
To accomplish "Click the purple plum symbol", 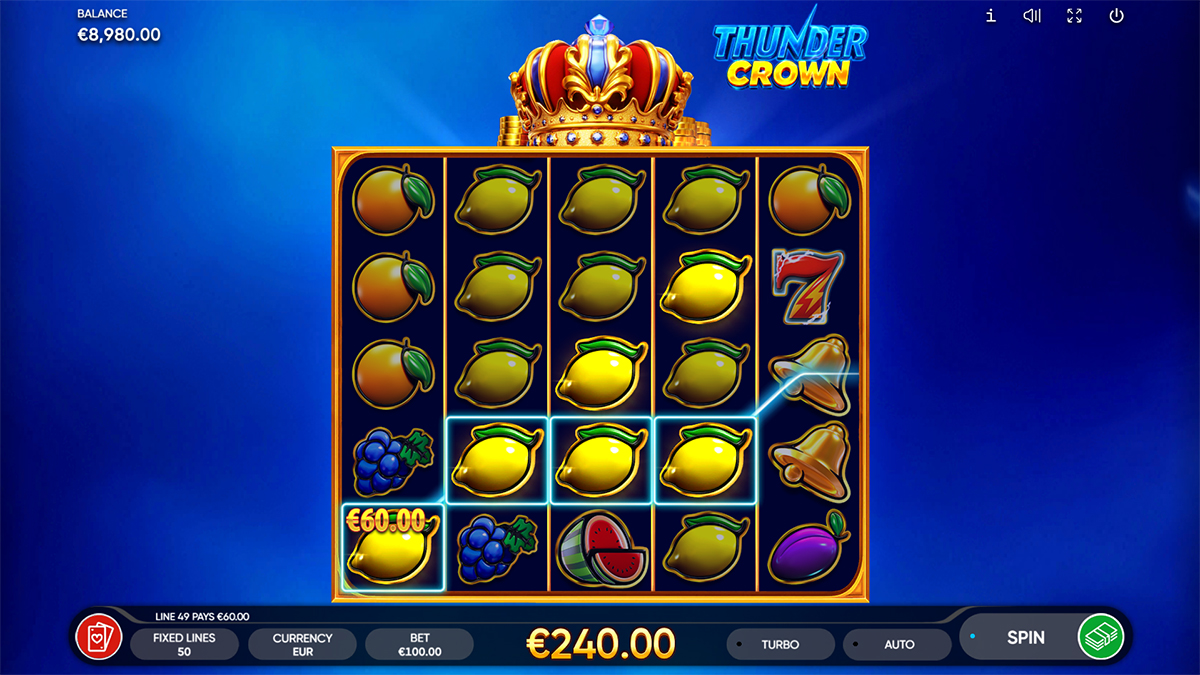I will click(x=809, y=548).
